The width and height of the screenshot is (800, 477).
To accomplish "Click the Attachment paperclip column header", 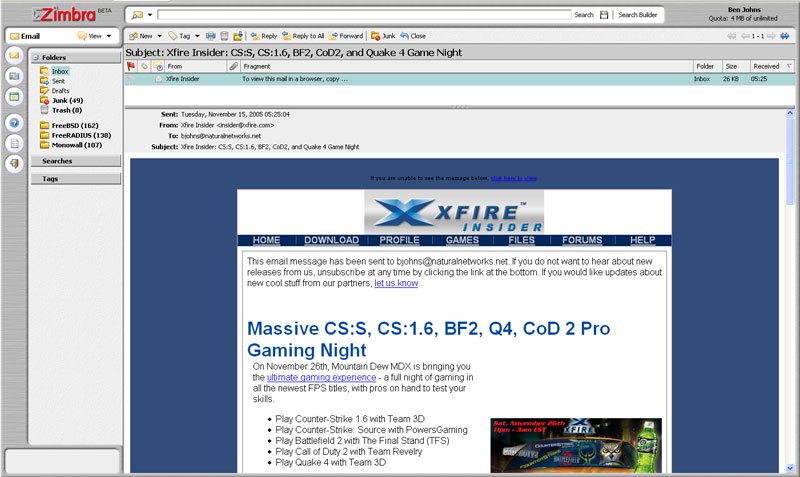I will pos(234,66).
